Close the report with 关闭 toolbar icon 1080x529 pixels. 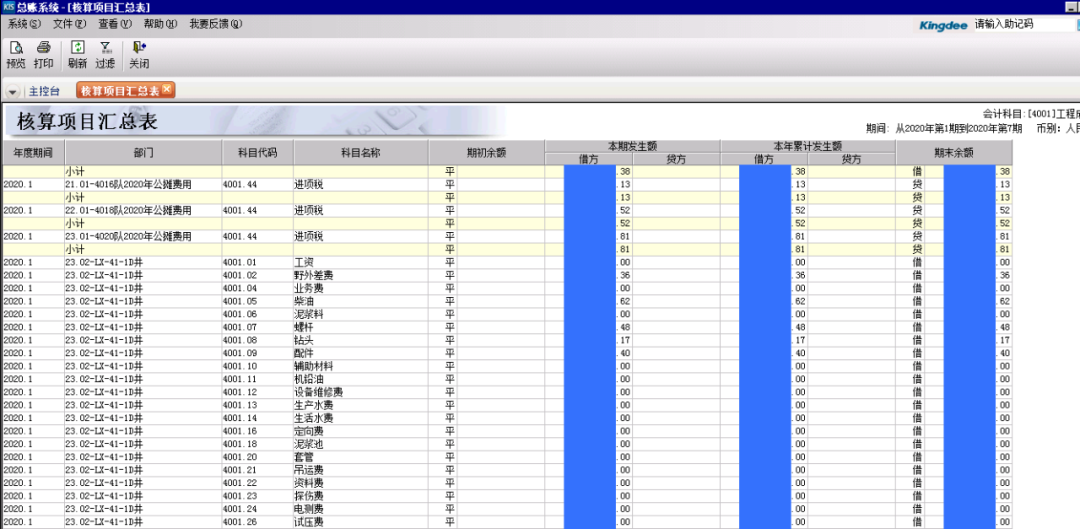coord(139,55)
